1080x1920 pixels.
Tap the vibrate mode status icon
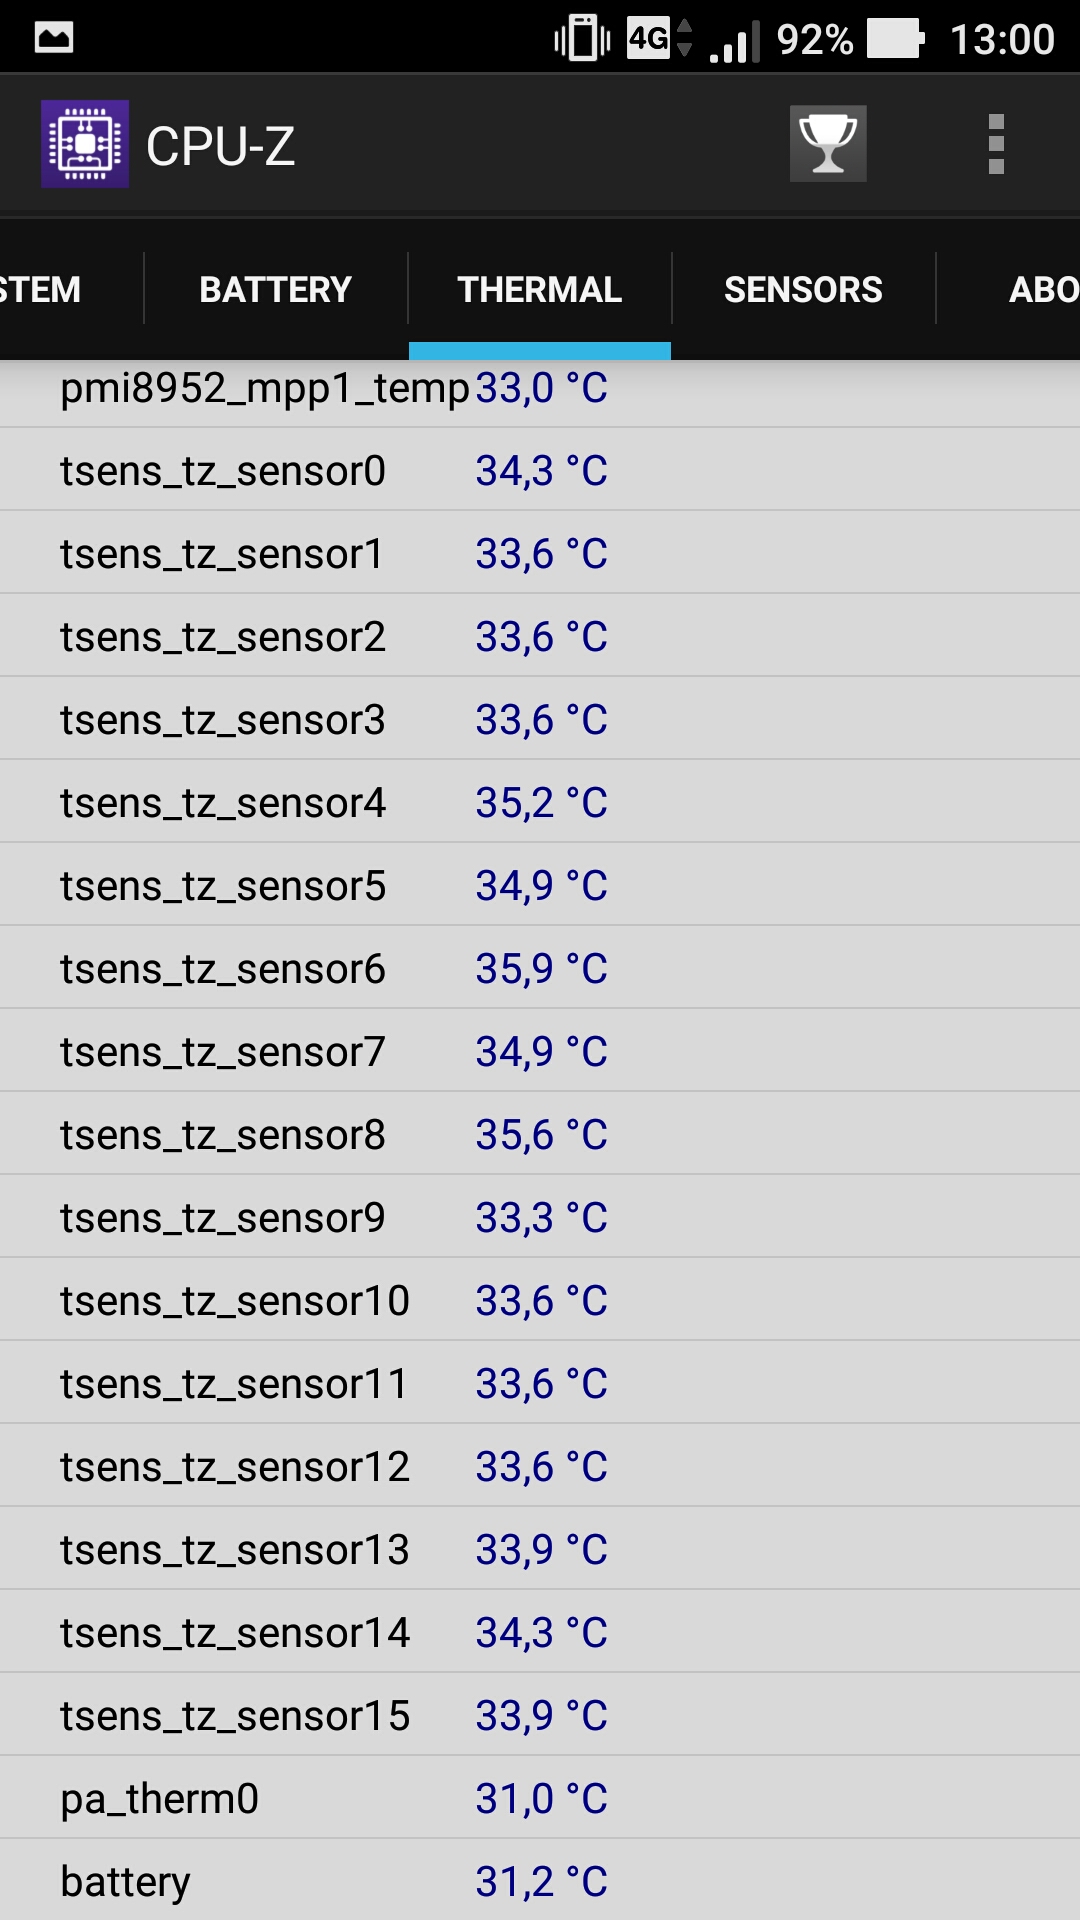pyautogui.click(x=582, y=39)
